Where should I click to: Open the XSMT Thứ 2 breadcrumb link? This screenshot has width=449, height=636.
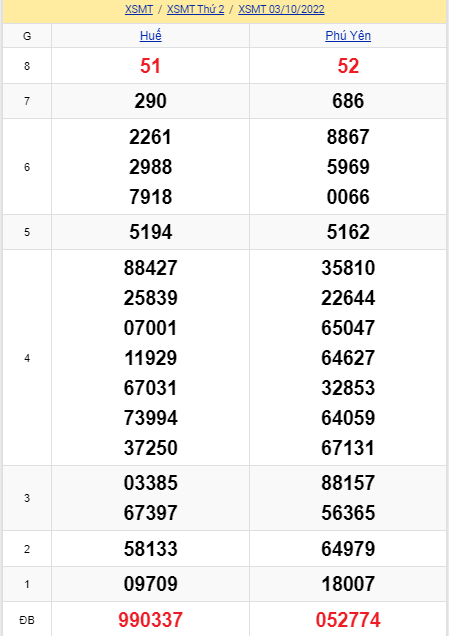tap(195, 9)
